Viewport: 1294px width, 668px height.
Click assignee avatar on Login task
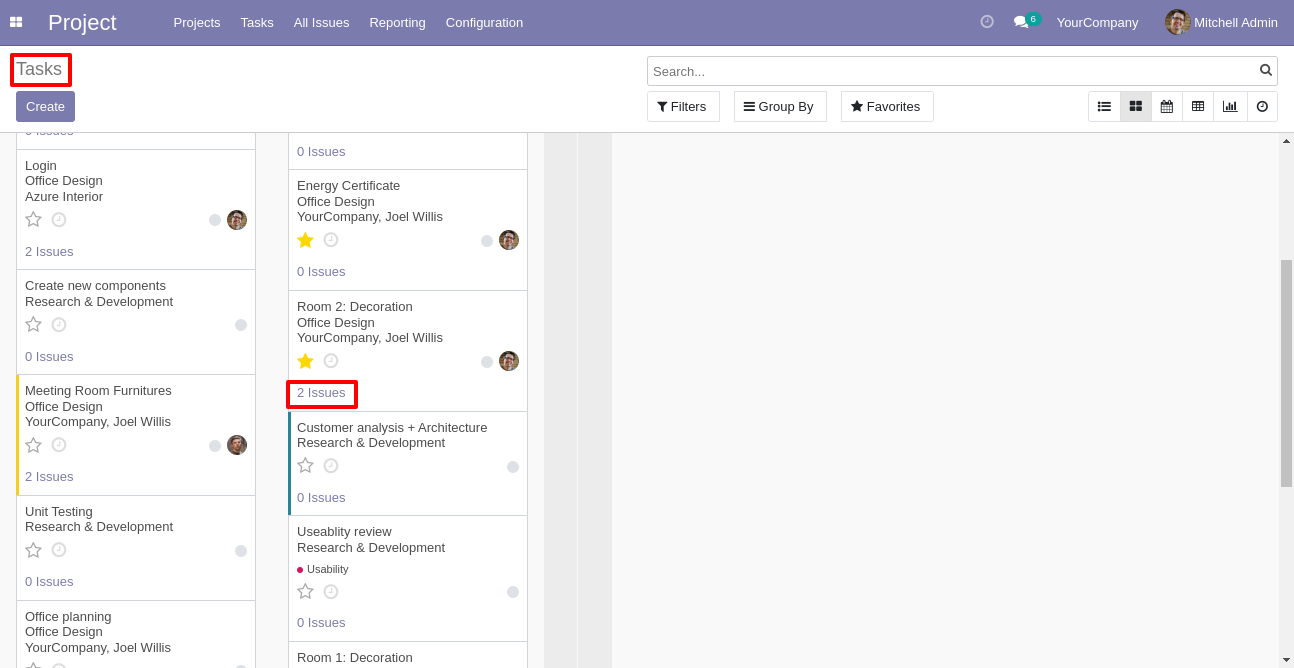(237, 220)
